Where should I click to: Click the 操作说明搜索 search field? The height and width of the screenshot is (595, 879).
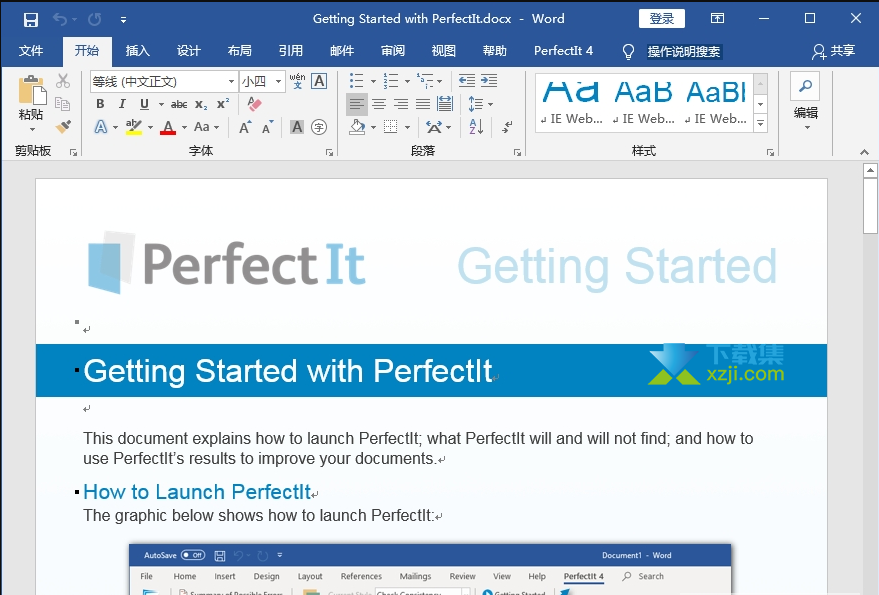(683, 52)
